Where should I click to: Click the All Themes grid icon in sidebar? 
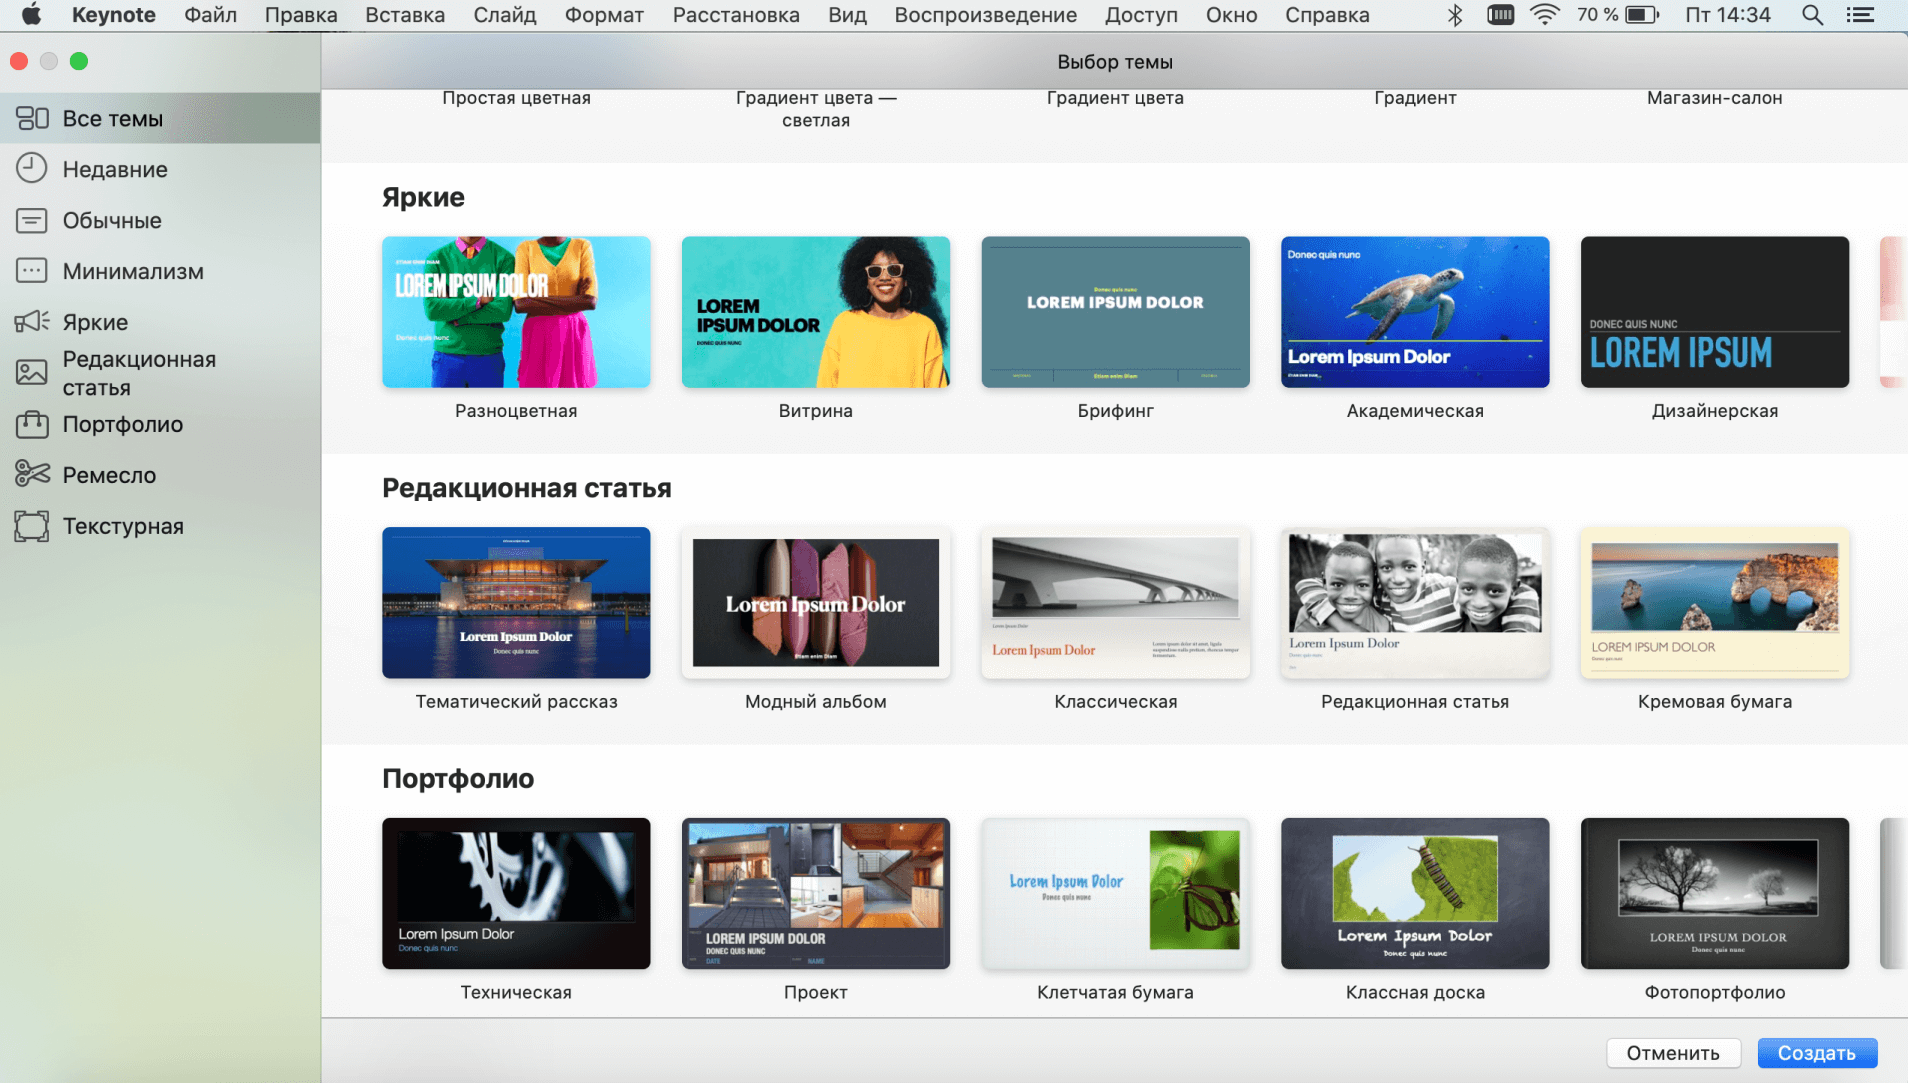pyautogui.click(x=32, y=118)
